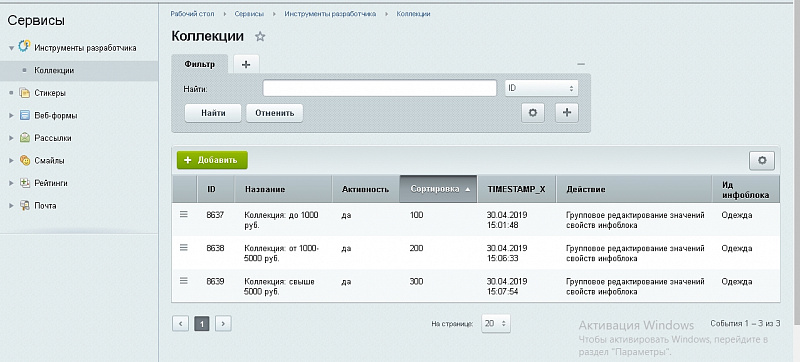
Task: Open the per-page count dropdown showing 20
Action: click(x=495, y=323)
